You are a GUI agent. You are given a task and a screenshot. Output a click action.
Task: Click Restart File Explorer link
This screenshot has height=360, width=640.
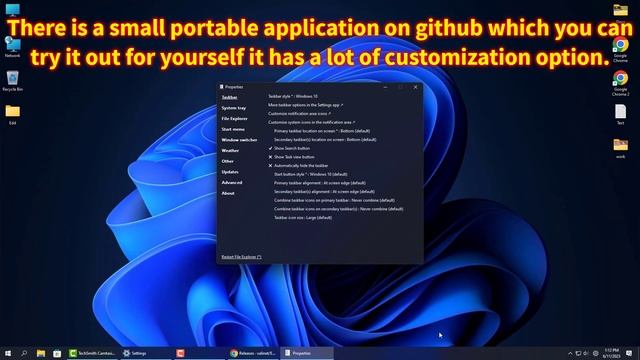tap(241, 257)
